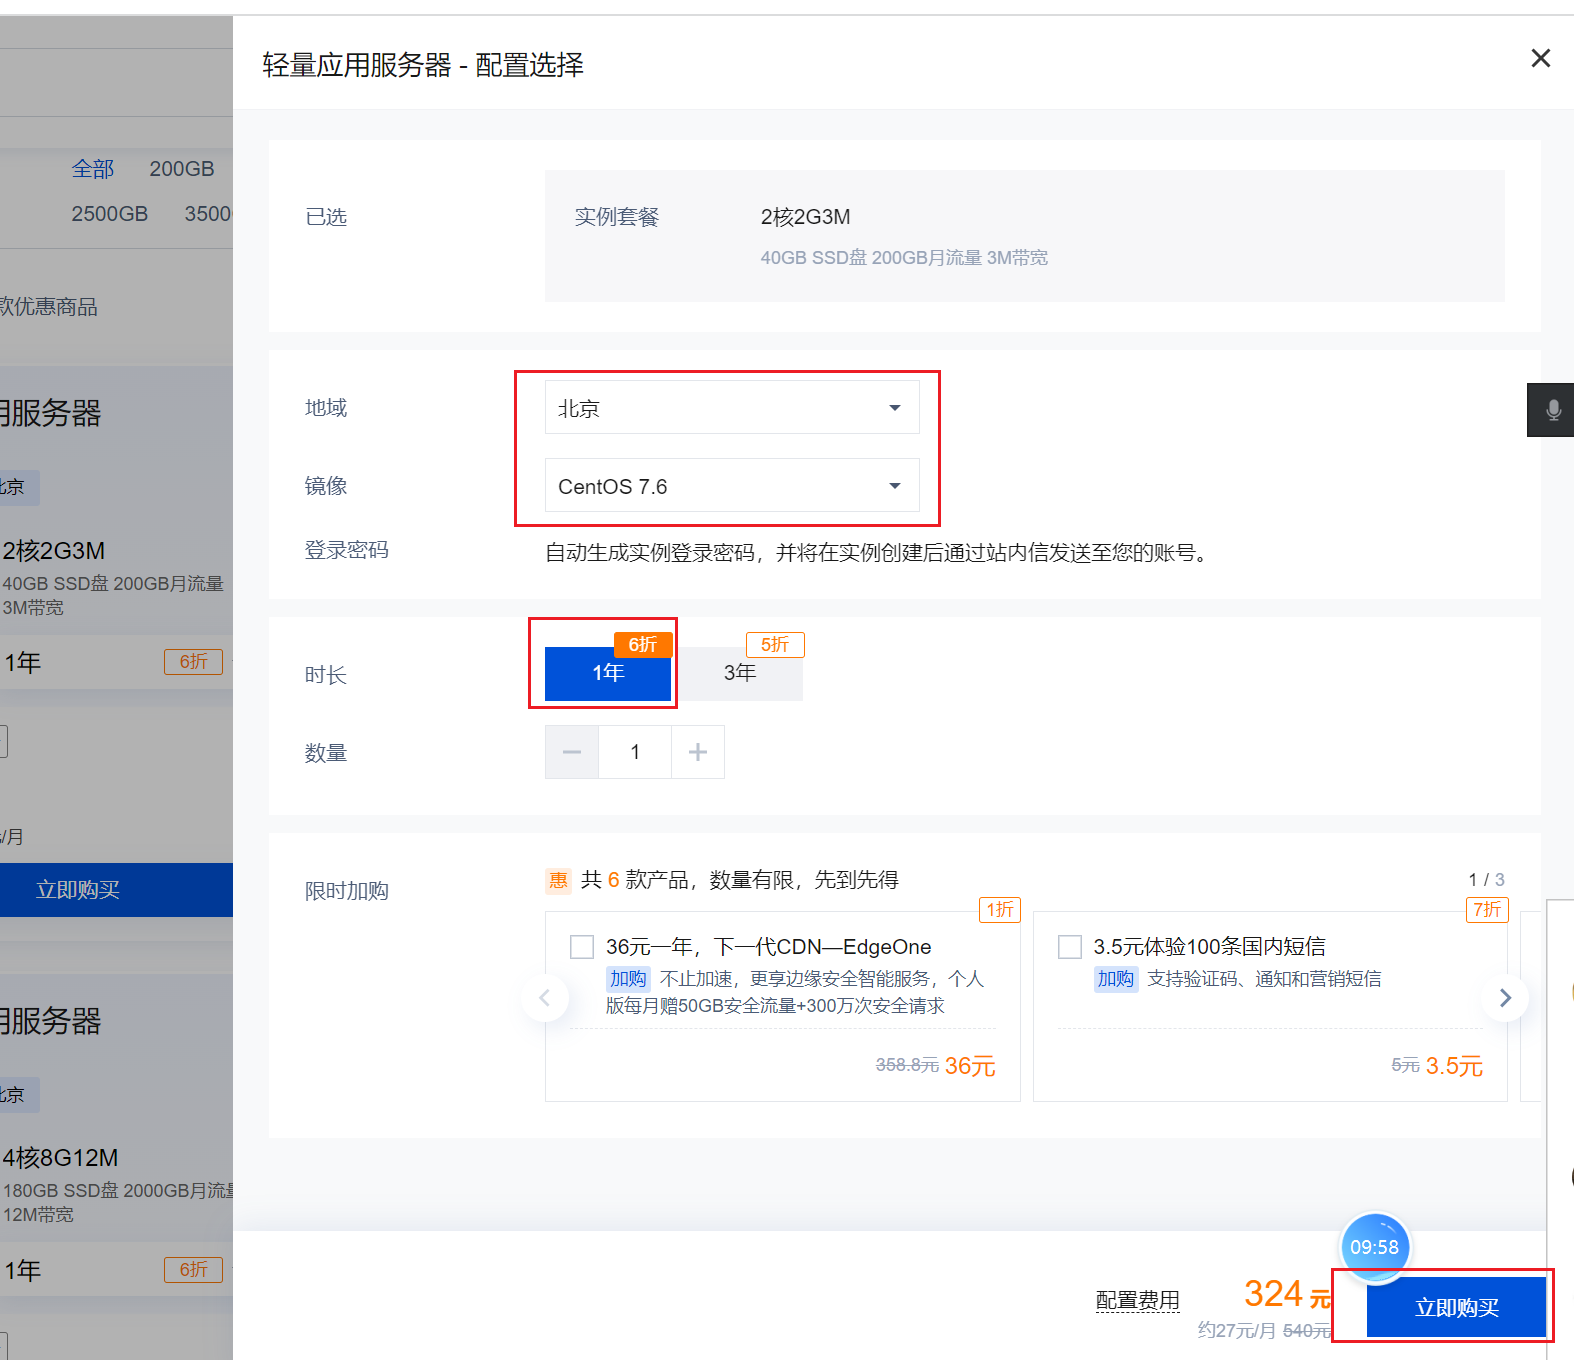Select the 1年 duration option
This screenshot has height=1360, width=1574.
[608, 673]
